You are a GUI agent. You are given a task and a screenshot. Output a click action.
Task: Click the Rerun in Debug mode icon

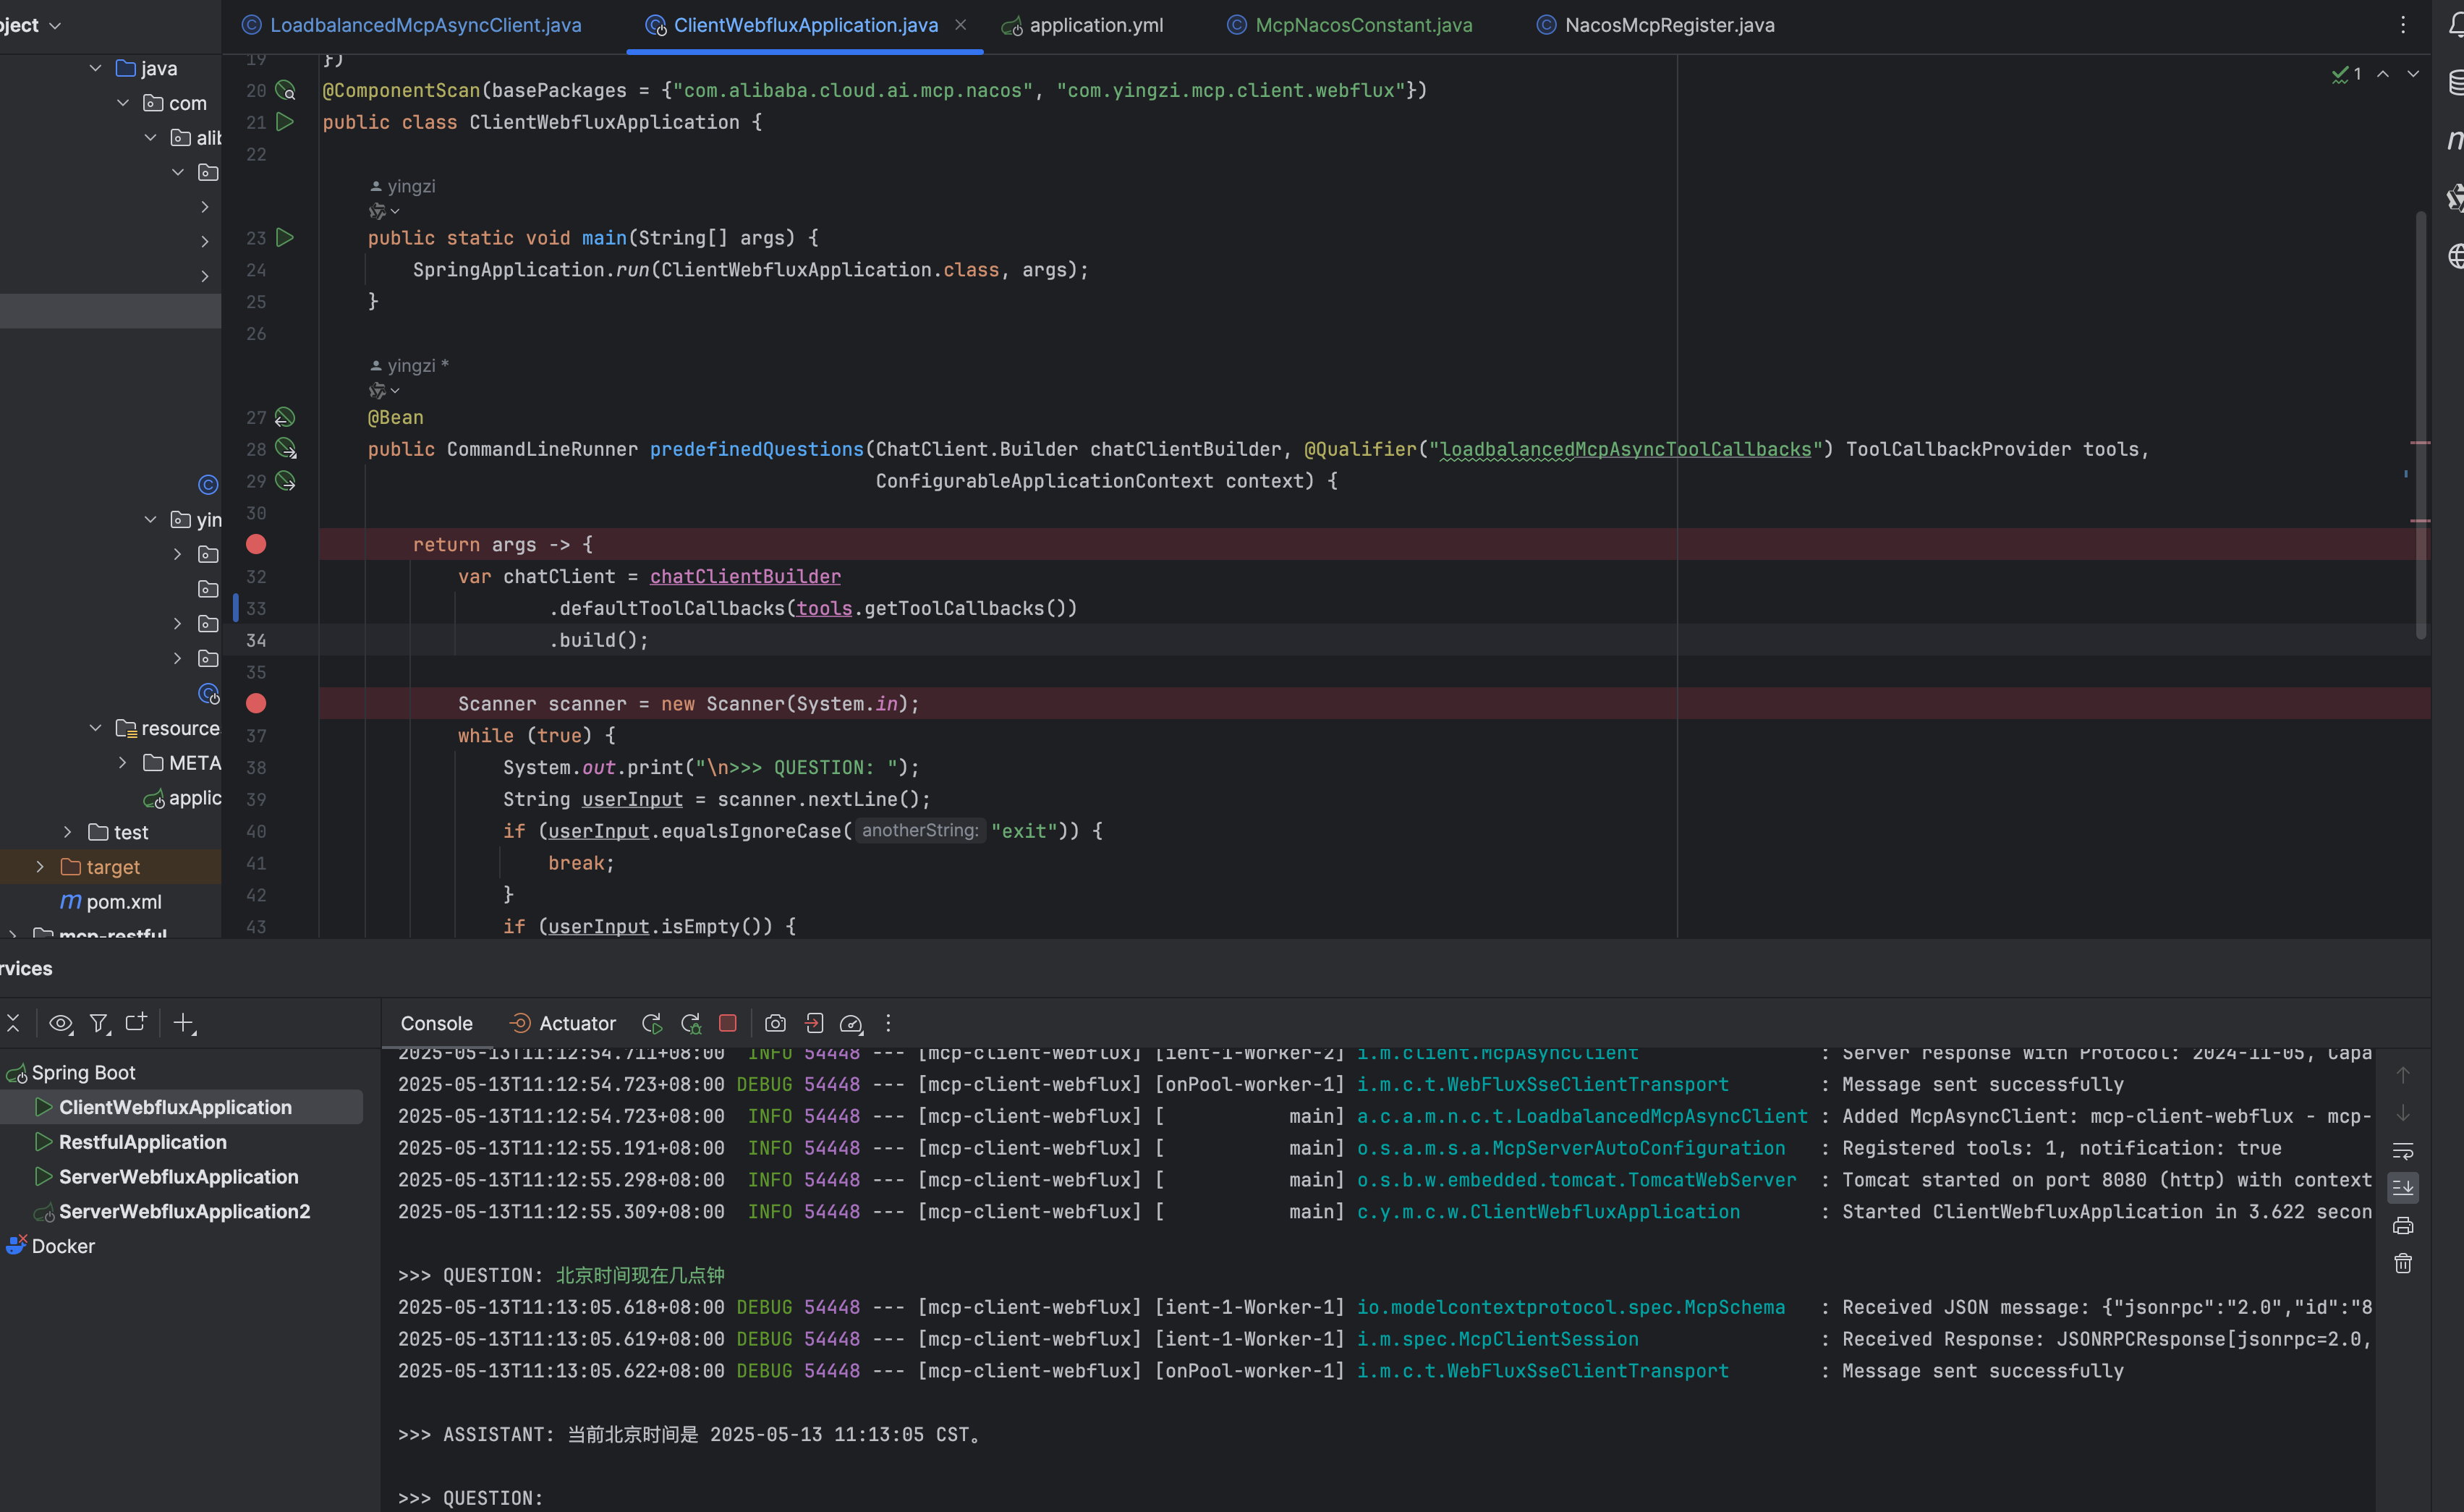(x=691, y=1023)
